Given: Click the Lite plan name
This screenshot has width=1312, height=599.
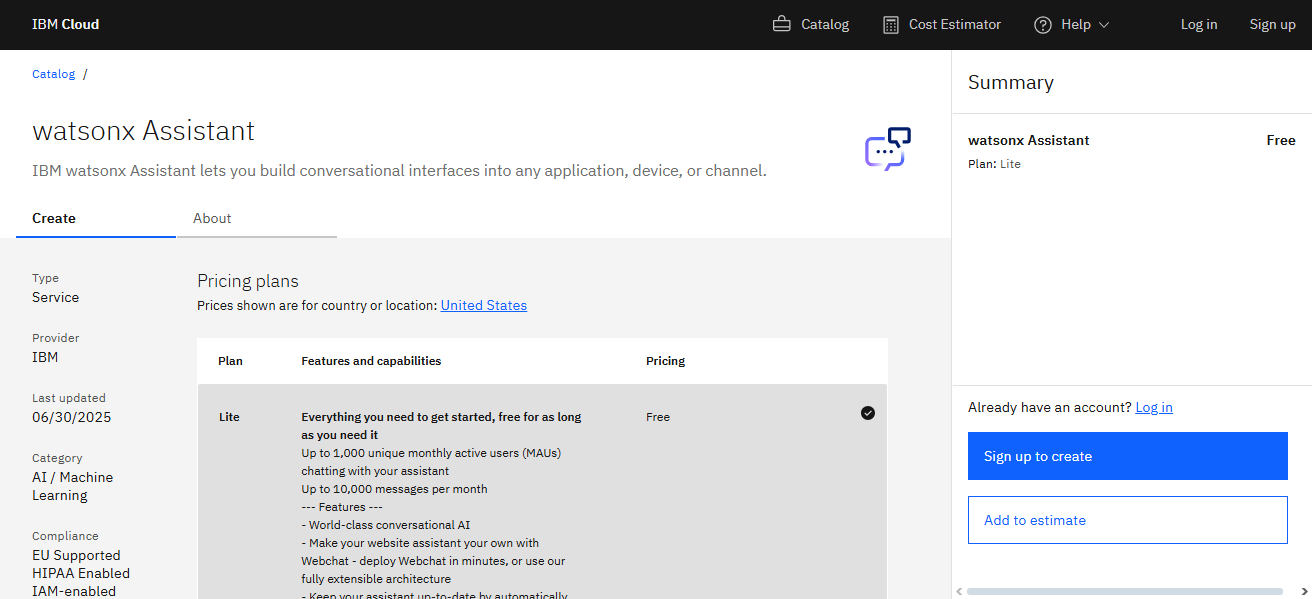Looking at the screenshot, I should (229, 417).
